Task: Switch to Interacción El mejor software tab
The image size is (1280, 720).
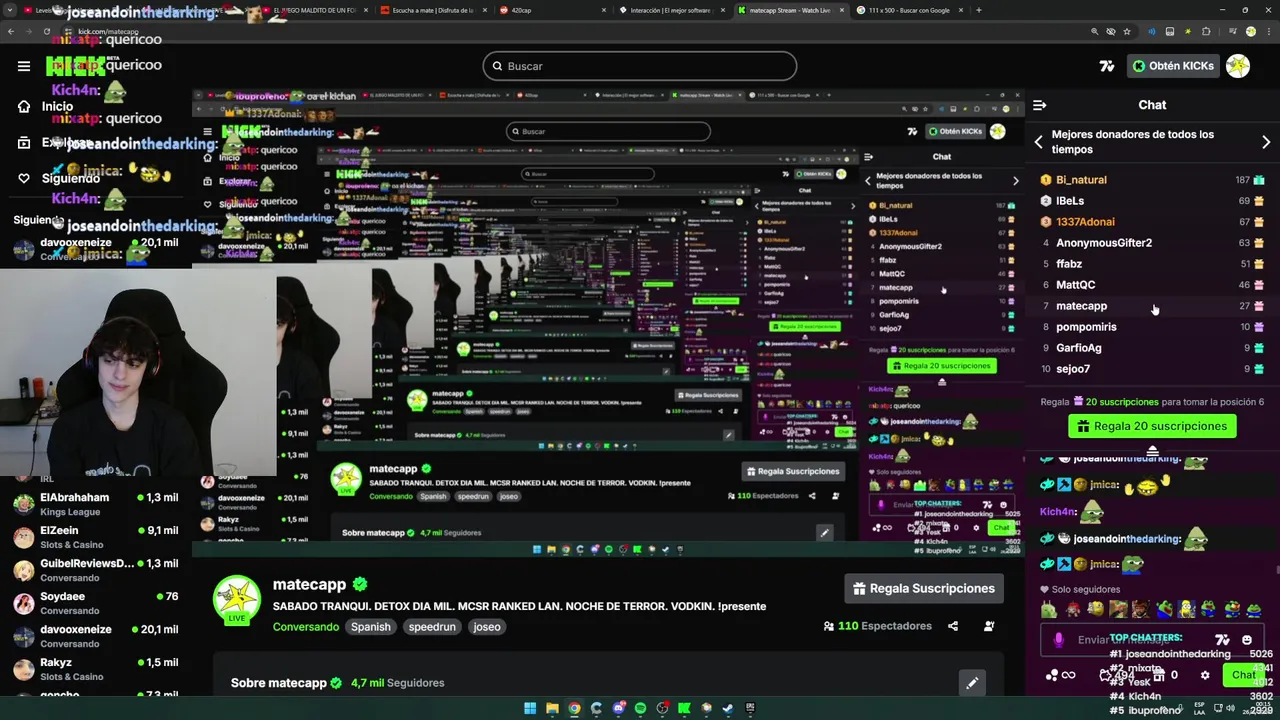Action: (x=671, y=10)
